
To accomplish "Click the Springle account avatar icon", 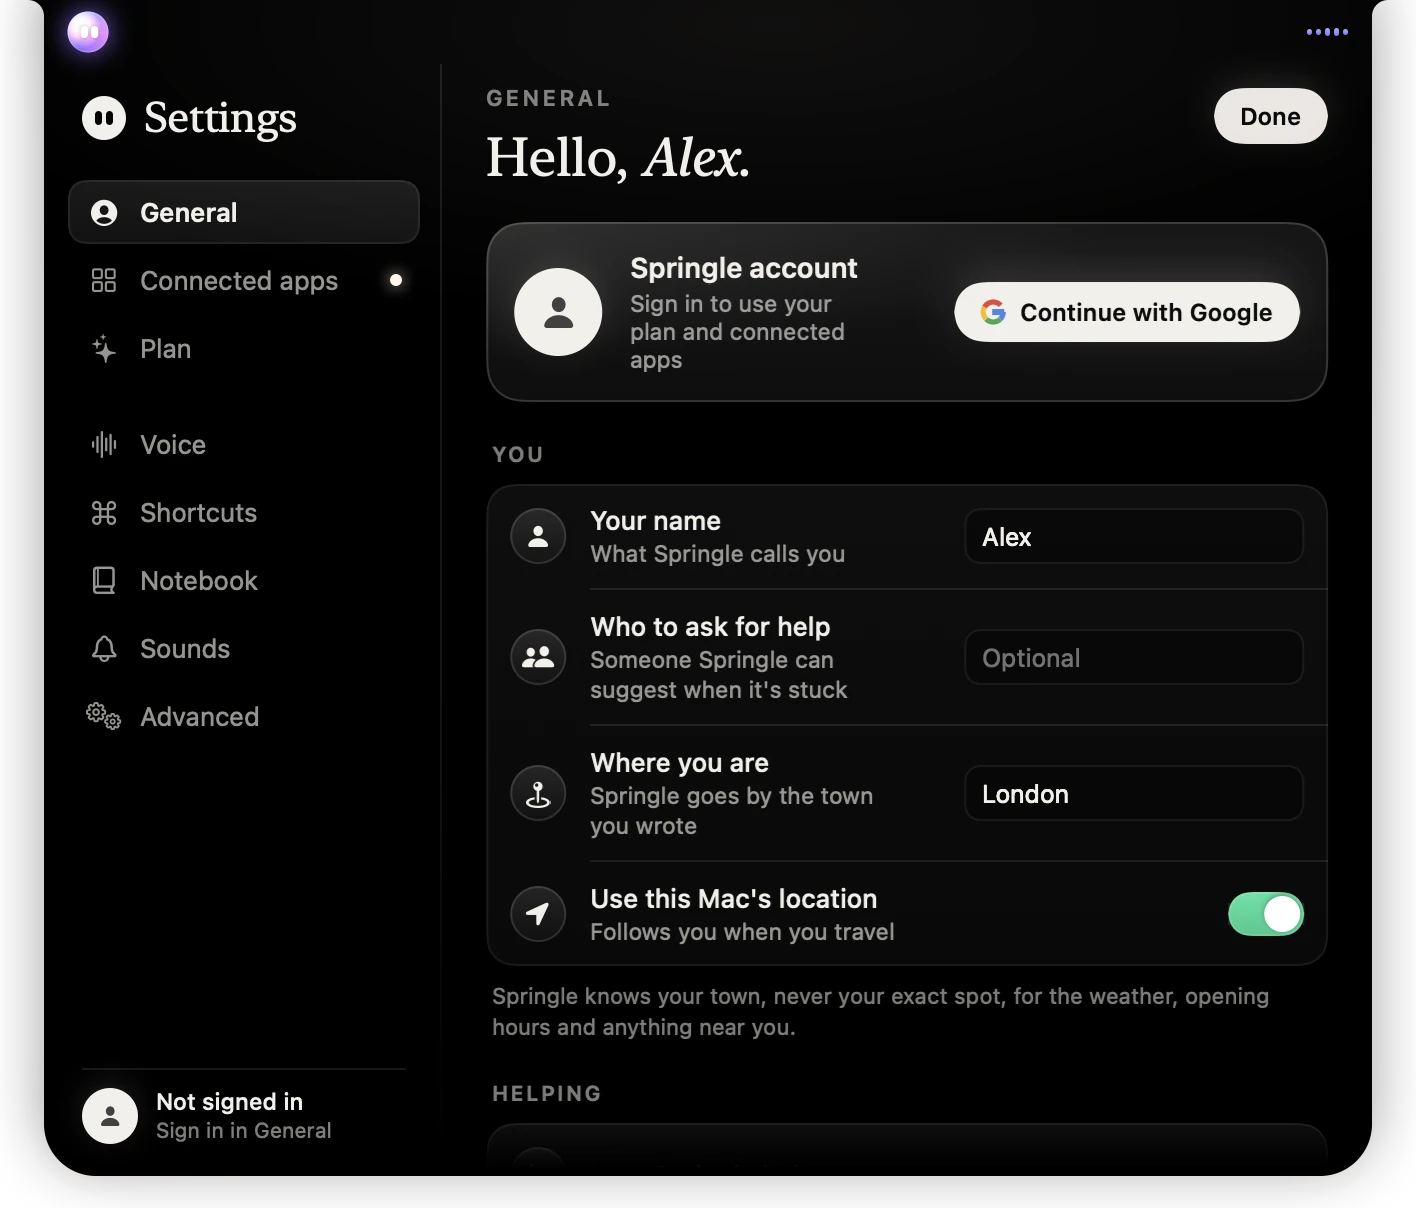I will pos(558,312).
